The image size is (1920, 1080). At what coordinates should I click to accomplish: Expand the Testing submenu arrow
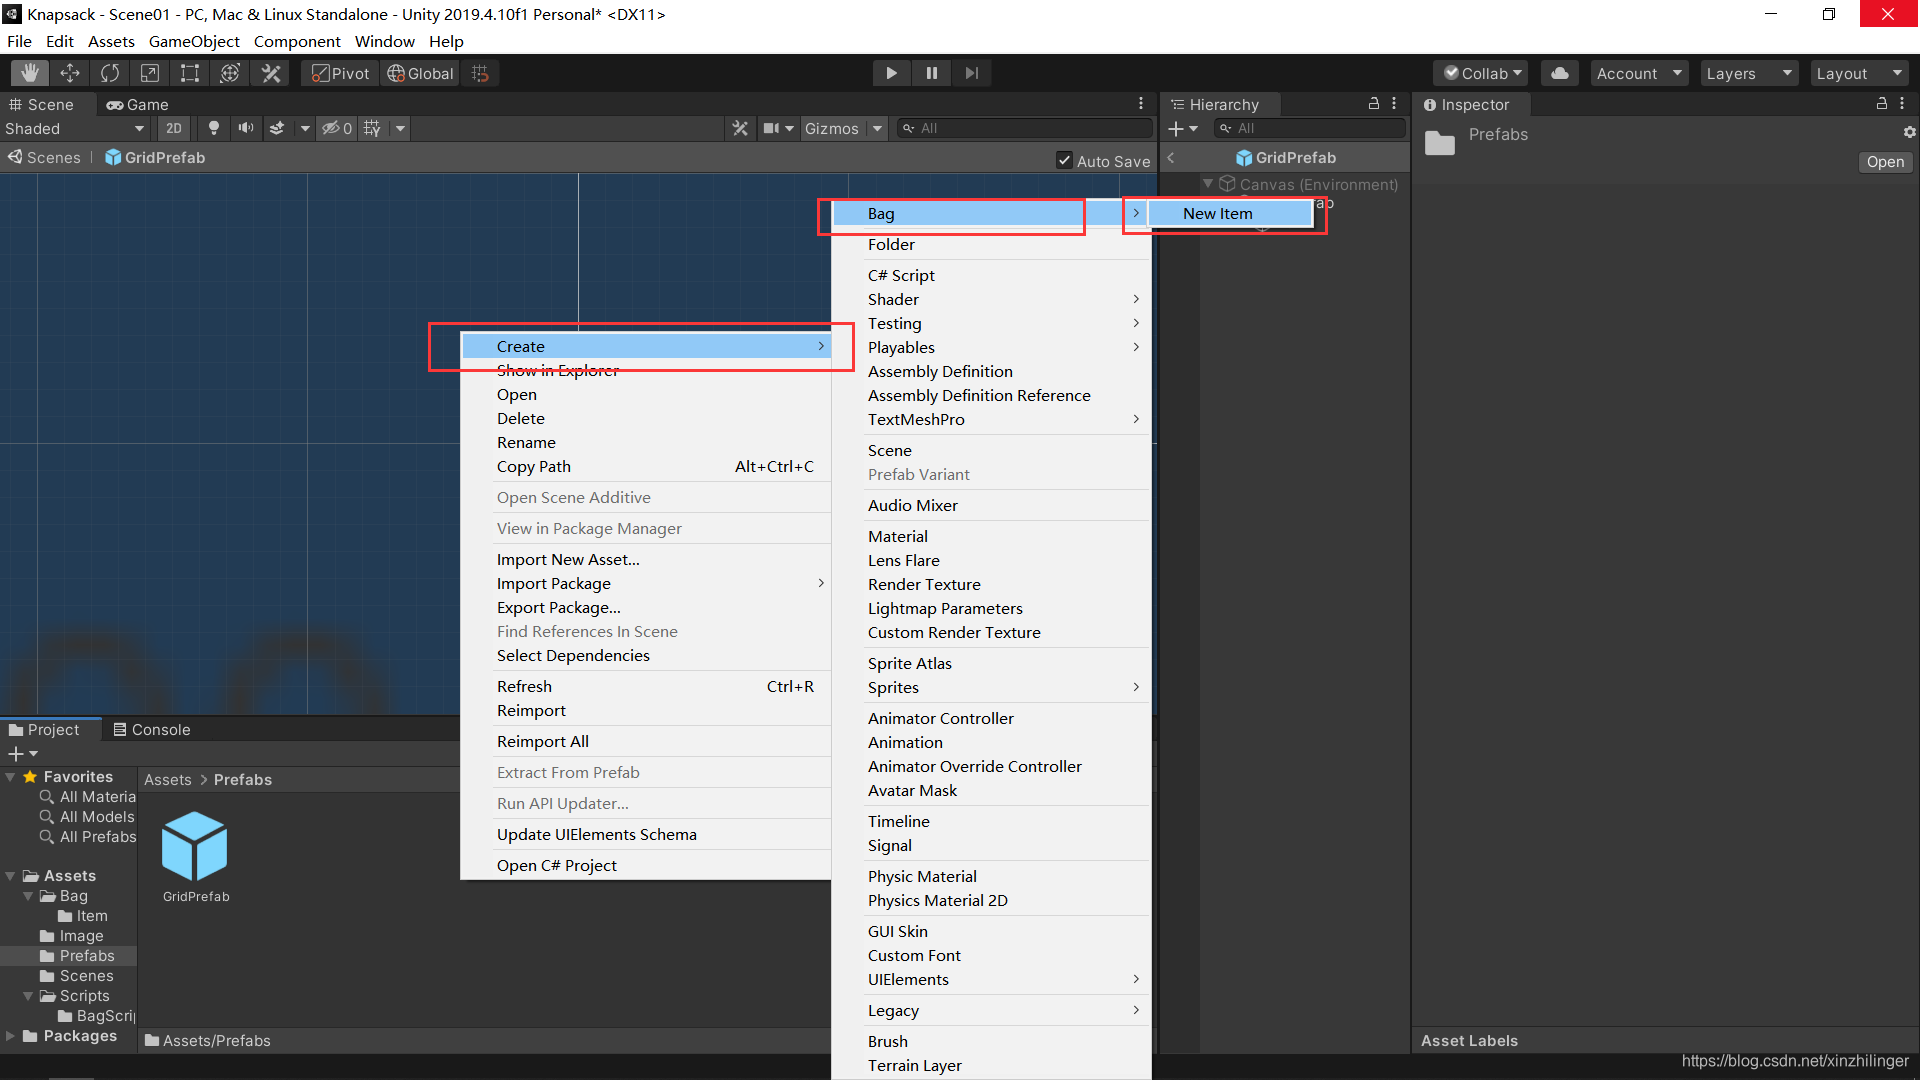click(x=1134, y=322)
